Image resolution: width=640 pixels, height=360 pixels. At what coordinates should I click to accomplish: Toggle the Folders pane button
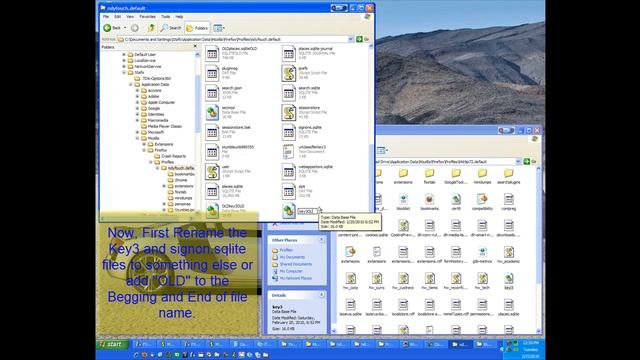[x=197, y=28]
